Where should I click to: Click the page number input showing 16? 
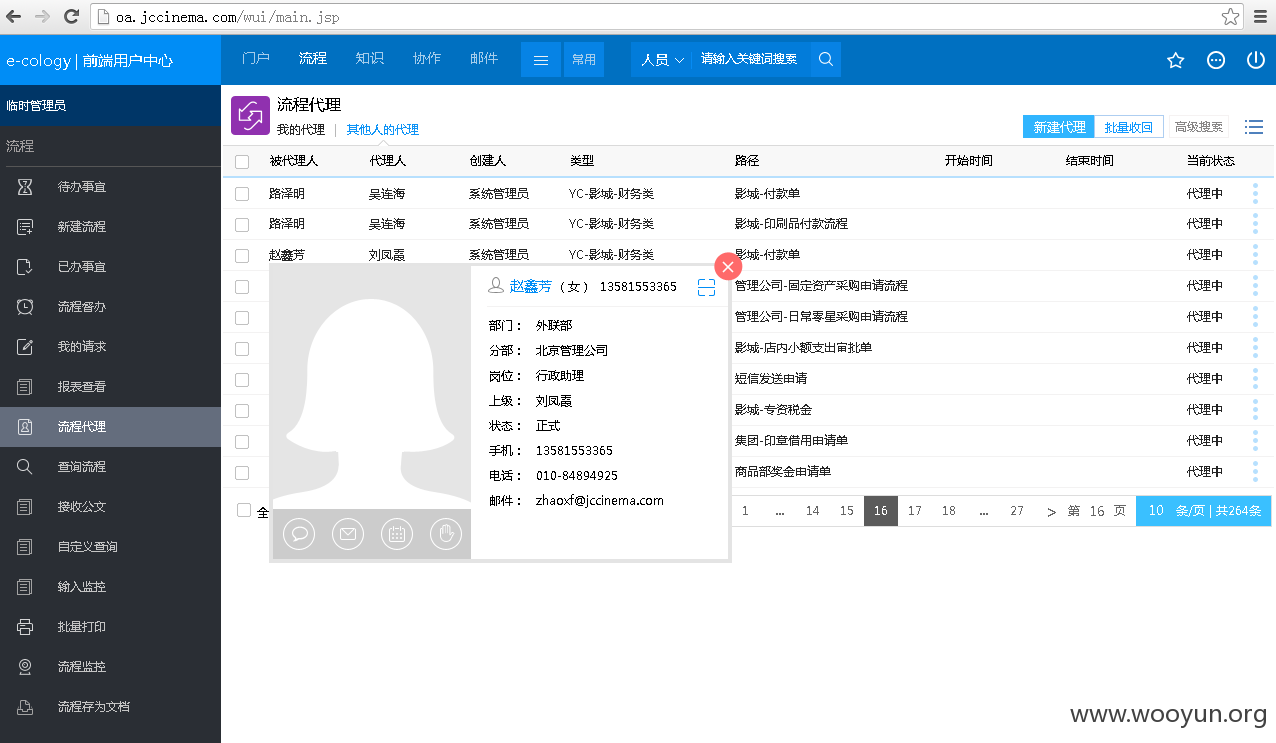[x=1097, y=511]
